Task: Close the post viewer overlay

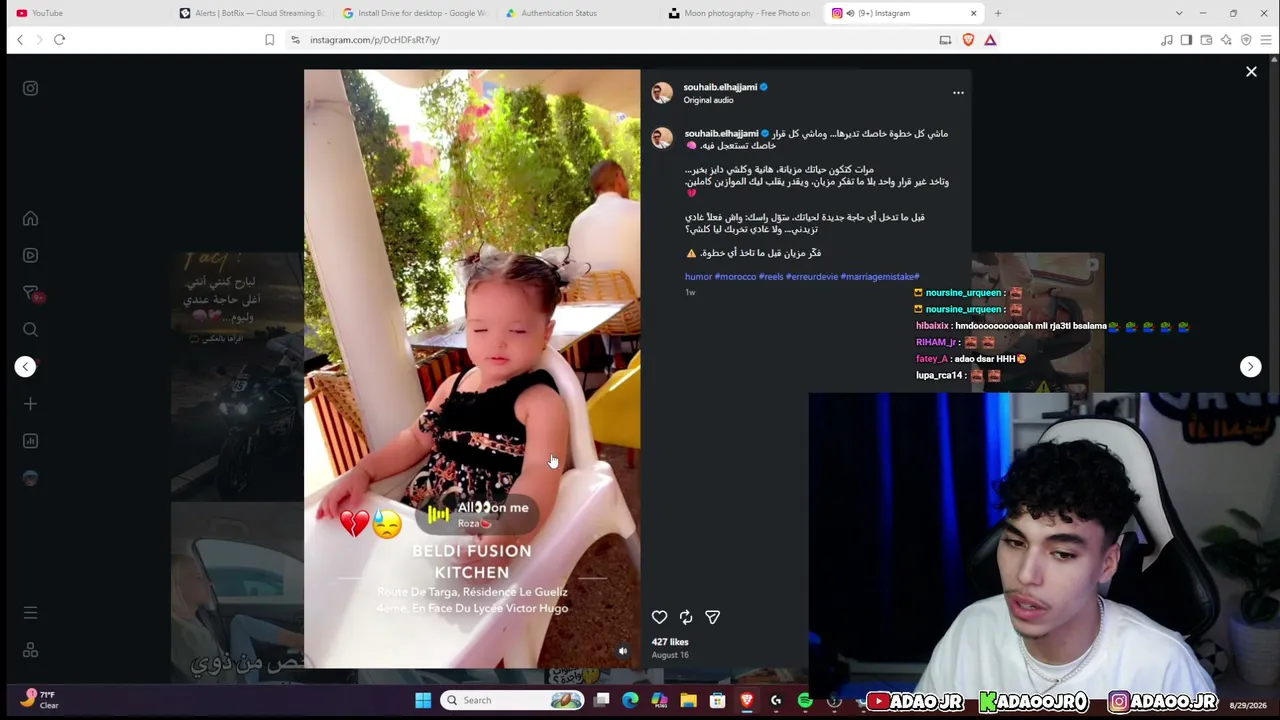Action: pos(1251,72)
